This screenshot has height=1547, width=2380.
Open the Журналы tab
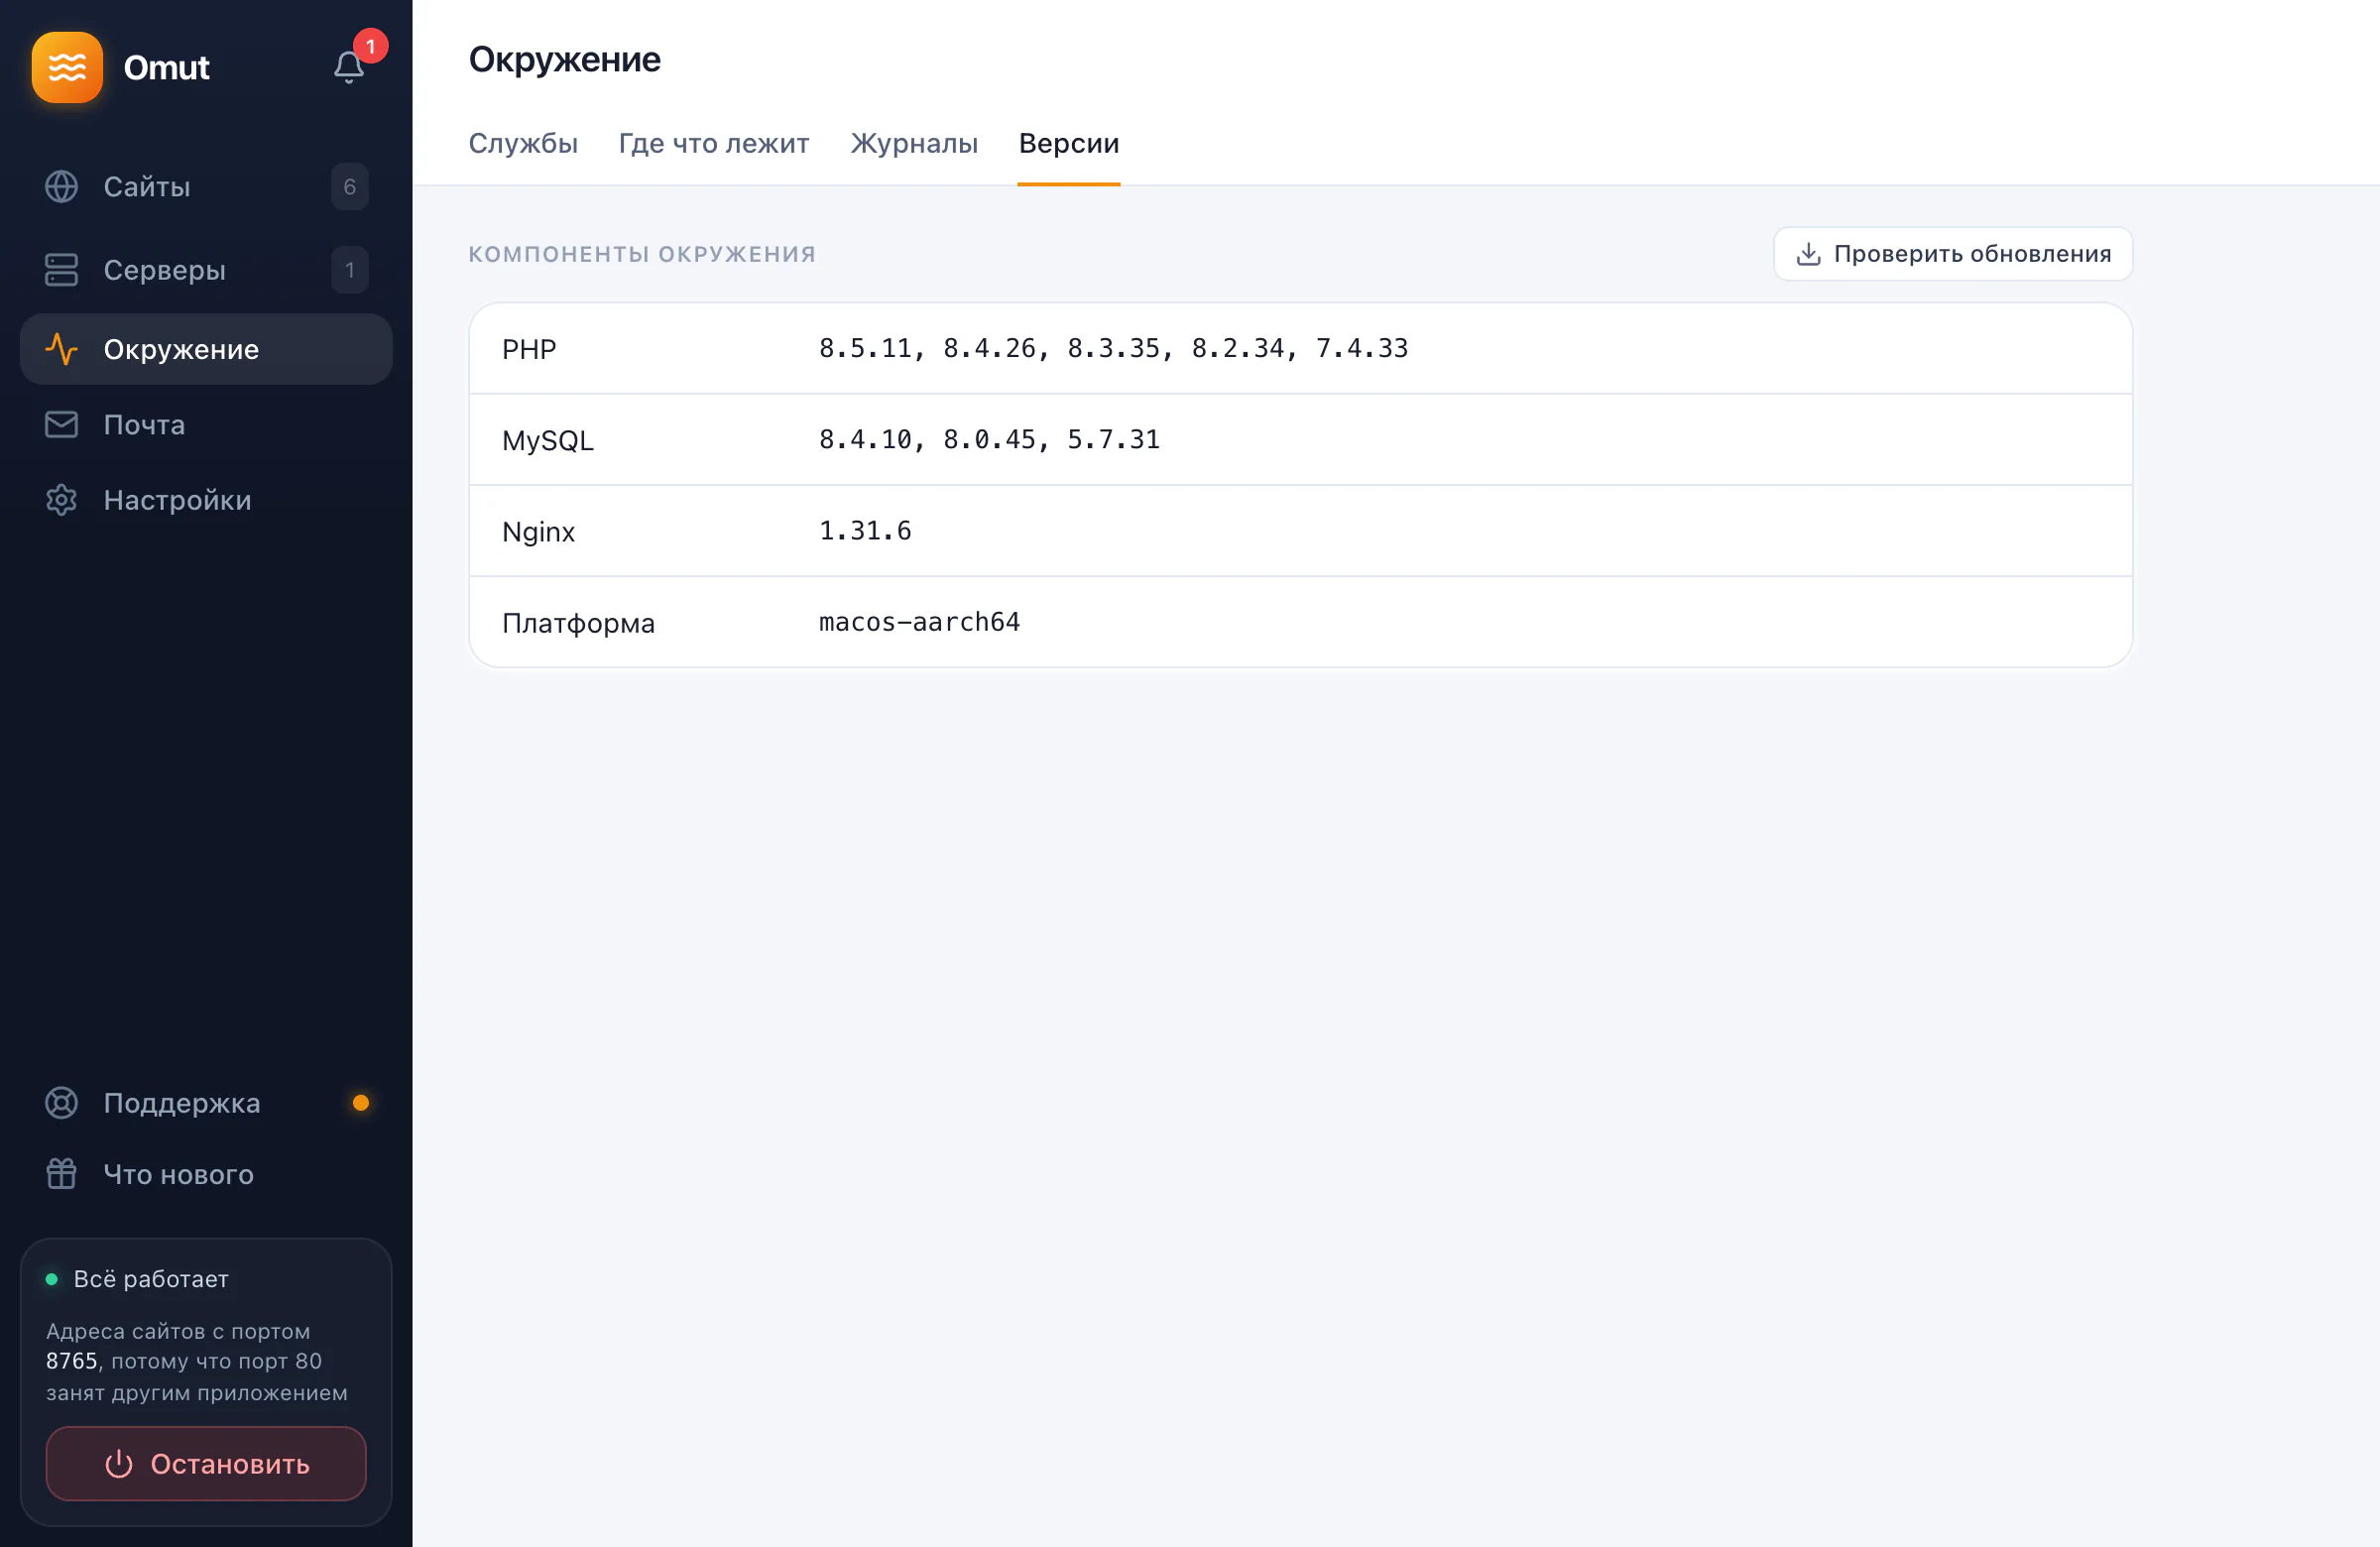pos(914,143)
